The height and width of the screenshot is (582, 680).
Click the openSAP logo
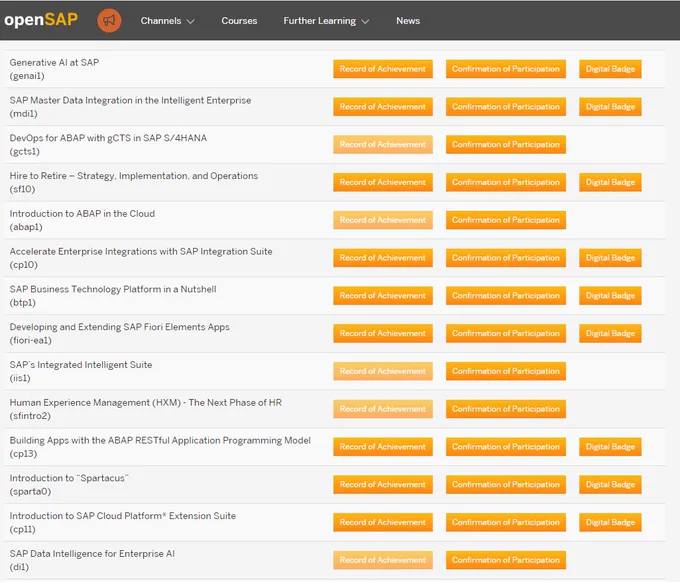[x=41, y=20]
